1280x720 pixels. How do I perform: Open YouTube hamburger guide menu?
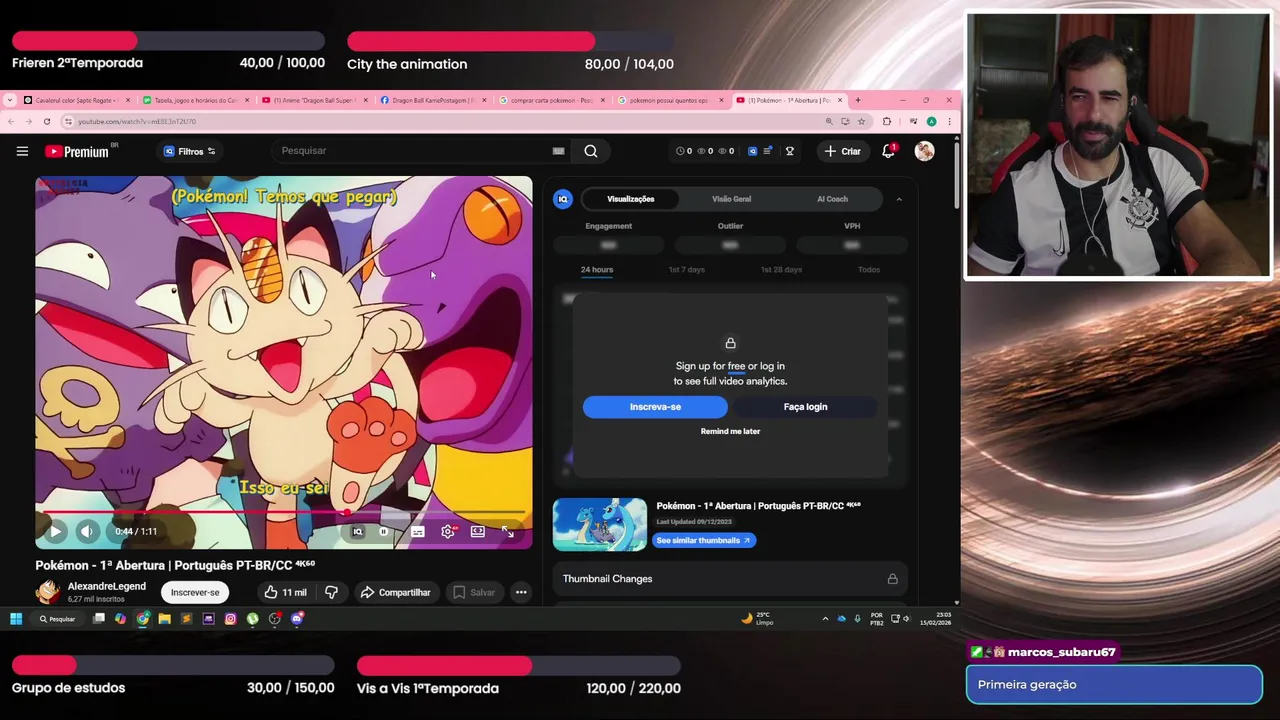(22, 151)
